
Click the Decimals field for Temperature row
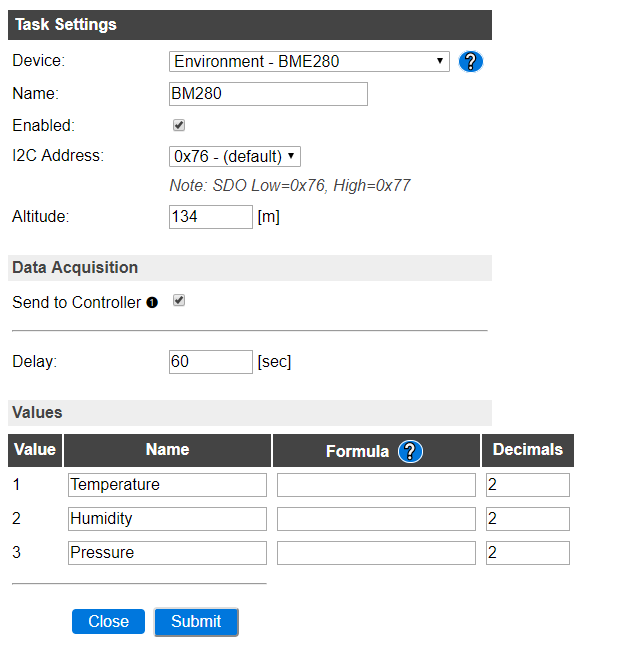click(x=528, y=485)
